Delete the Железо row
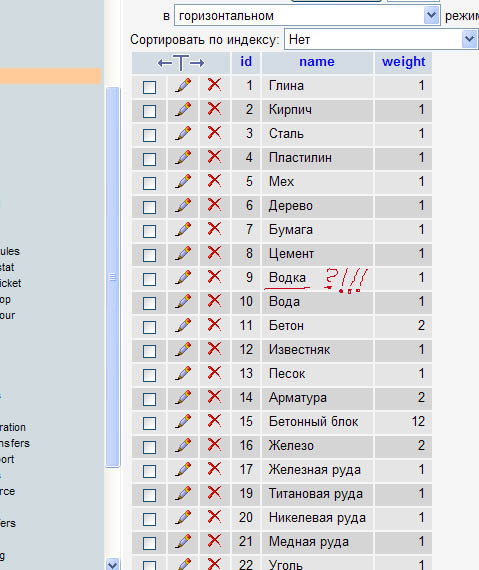 [214, 445]
